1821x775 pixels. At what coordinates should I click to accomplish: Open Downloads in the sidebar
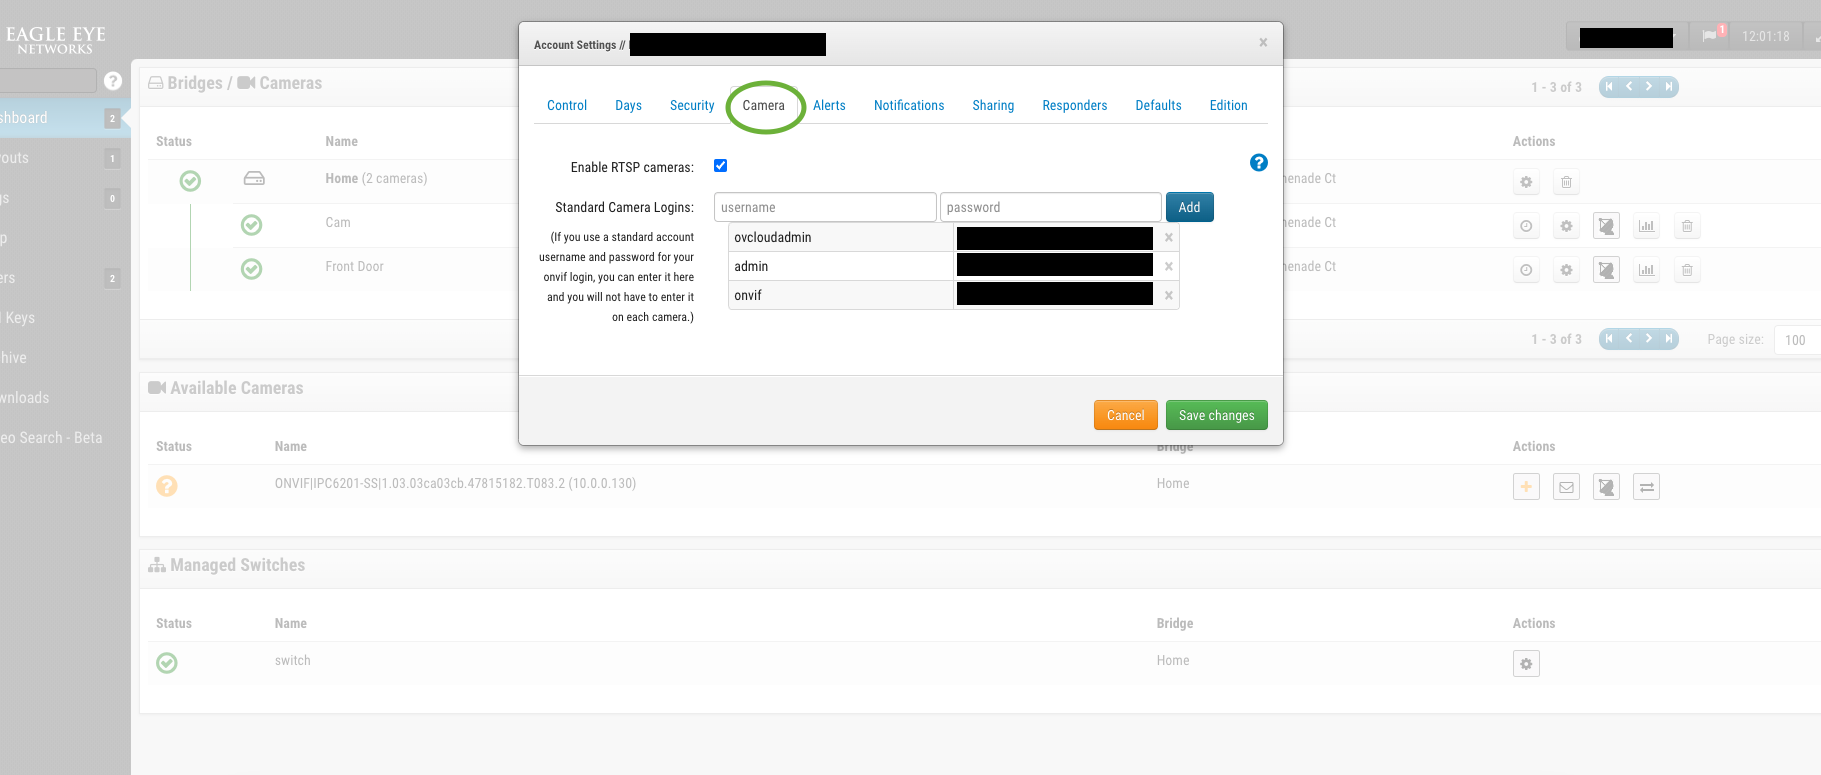25,398
